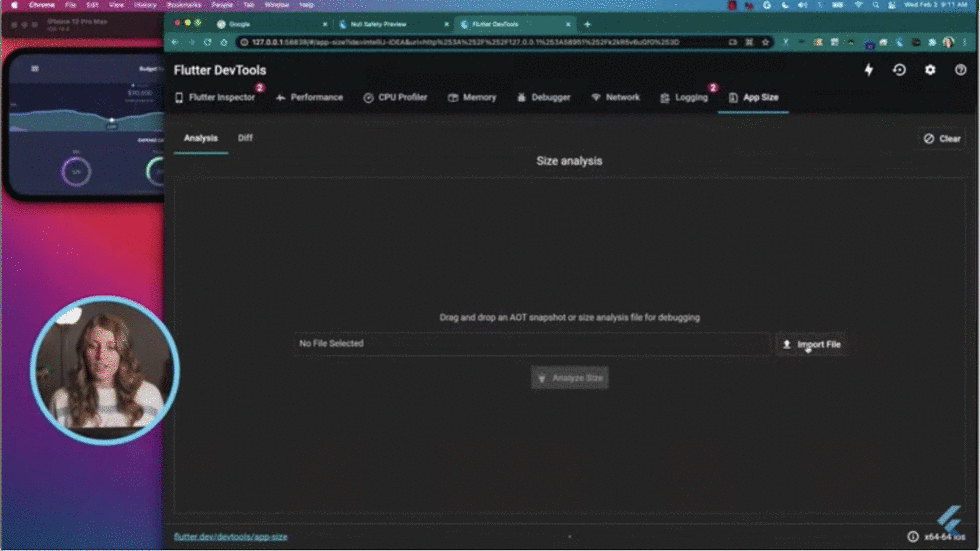Click the hot reload lightning icon
Viewport: 980px width, 551px height.
point(869,70)
